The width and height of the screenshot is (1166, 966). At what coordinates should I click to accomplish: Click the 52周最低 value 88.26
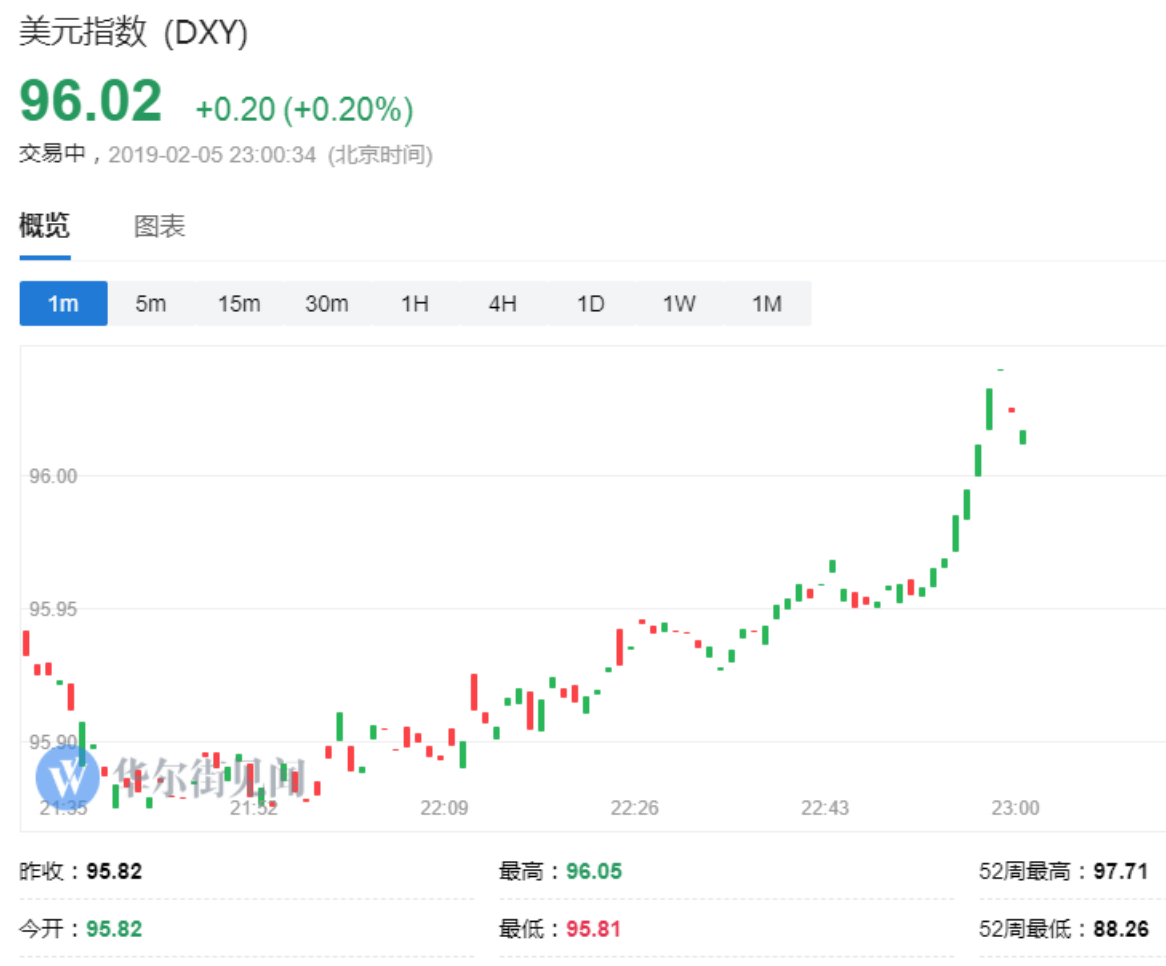coord(1121,929)
